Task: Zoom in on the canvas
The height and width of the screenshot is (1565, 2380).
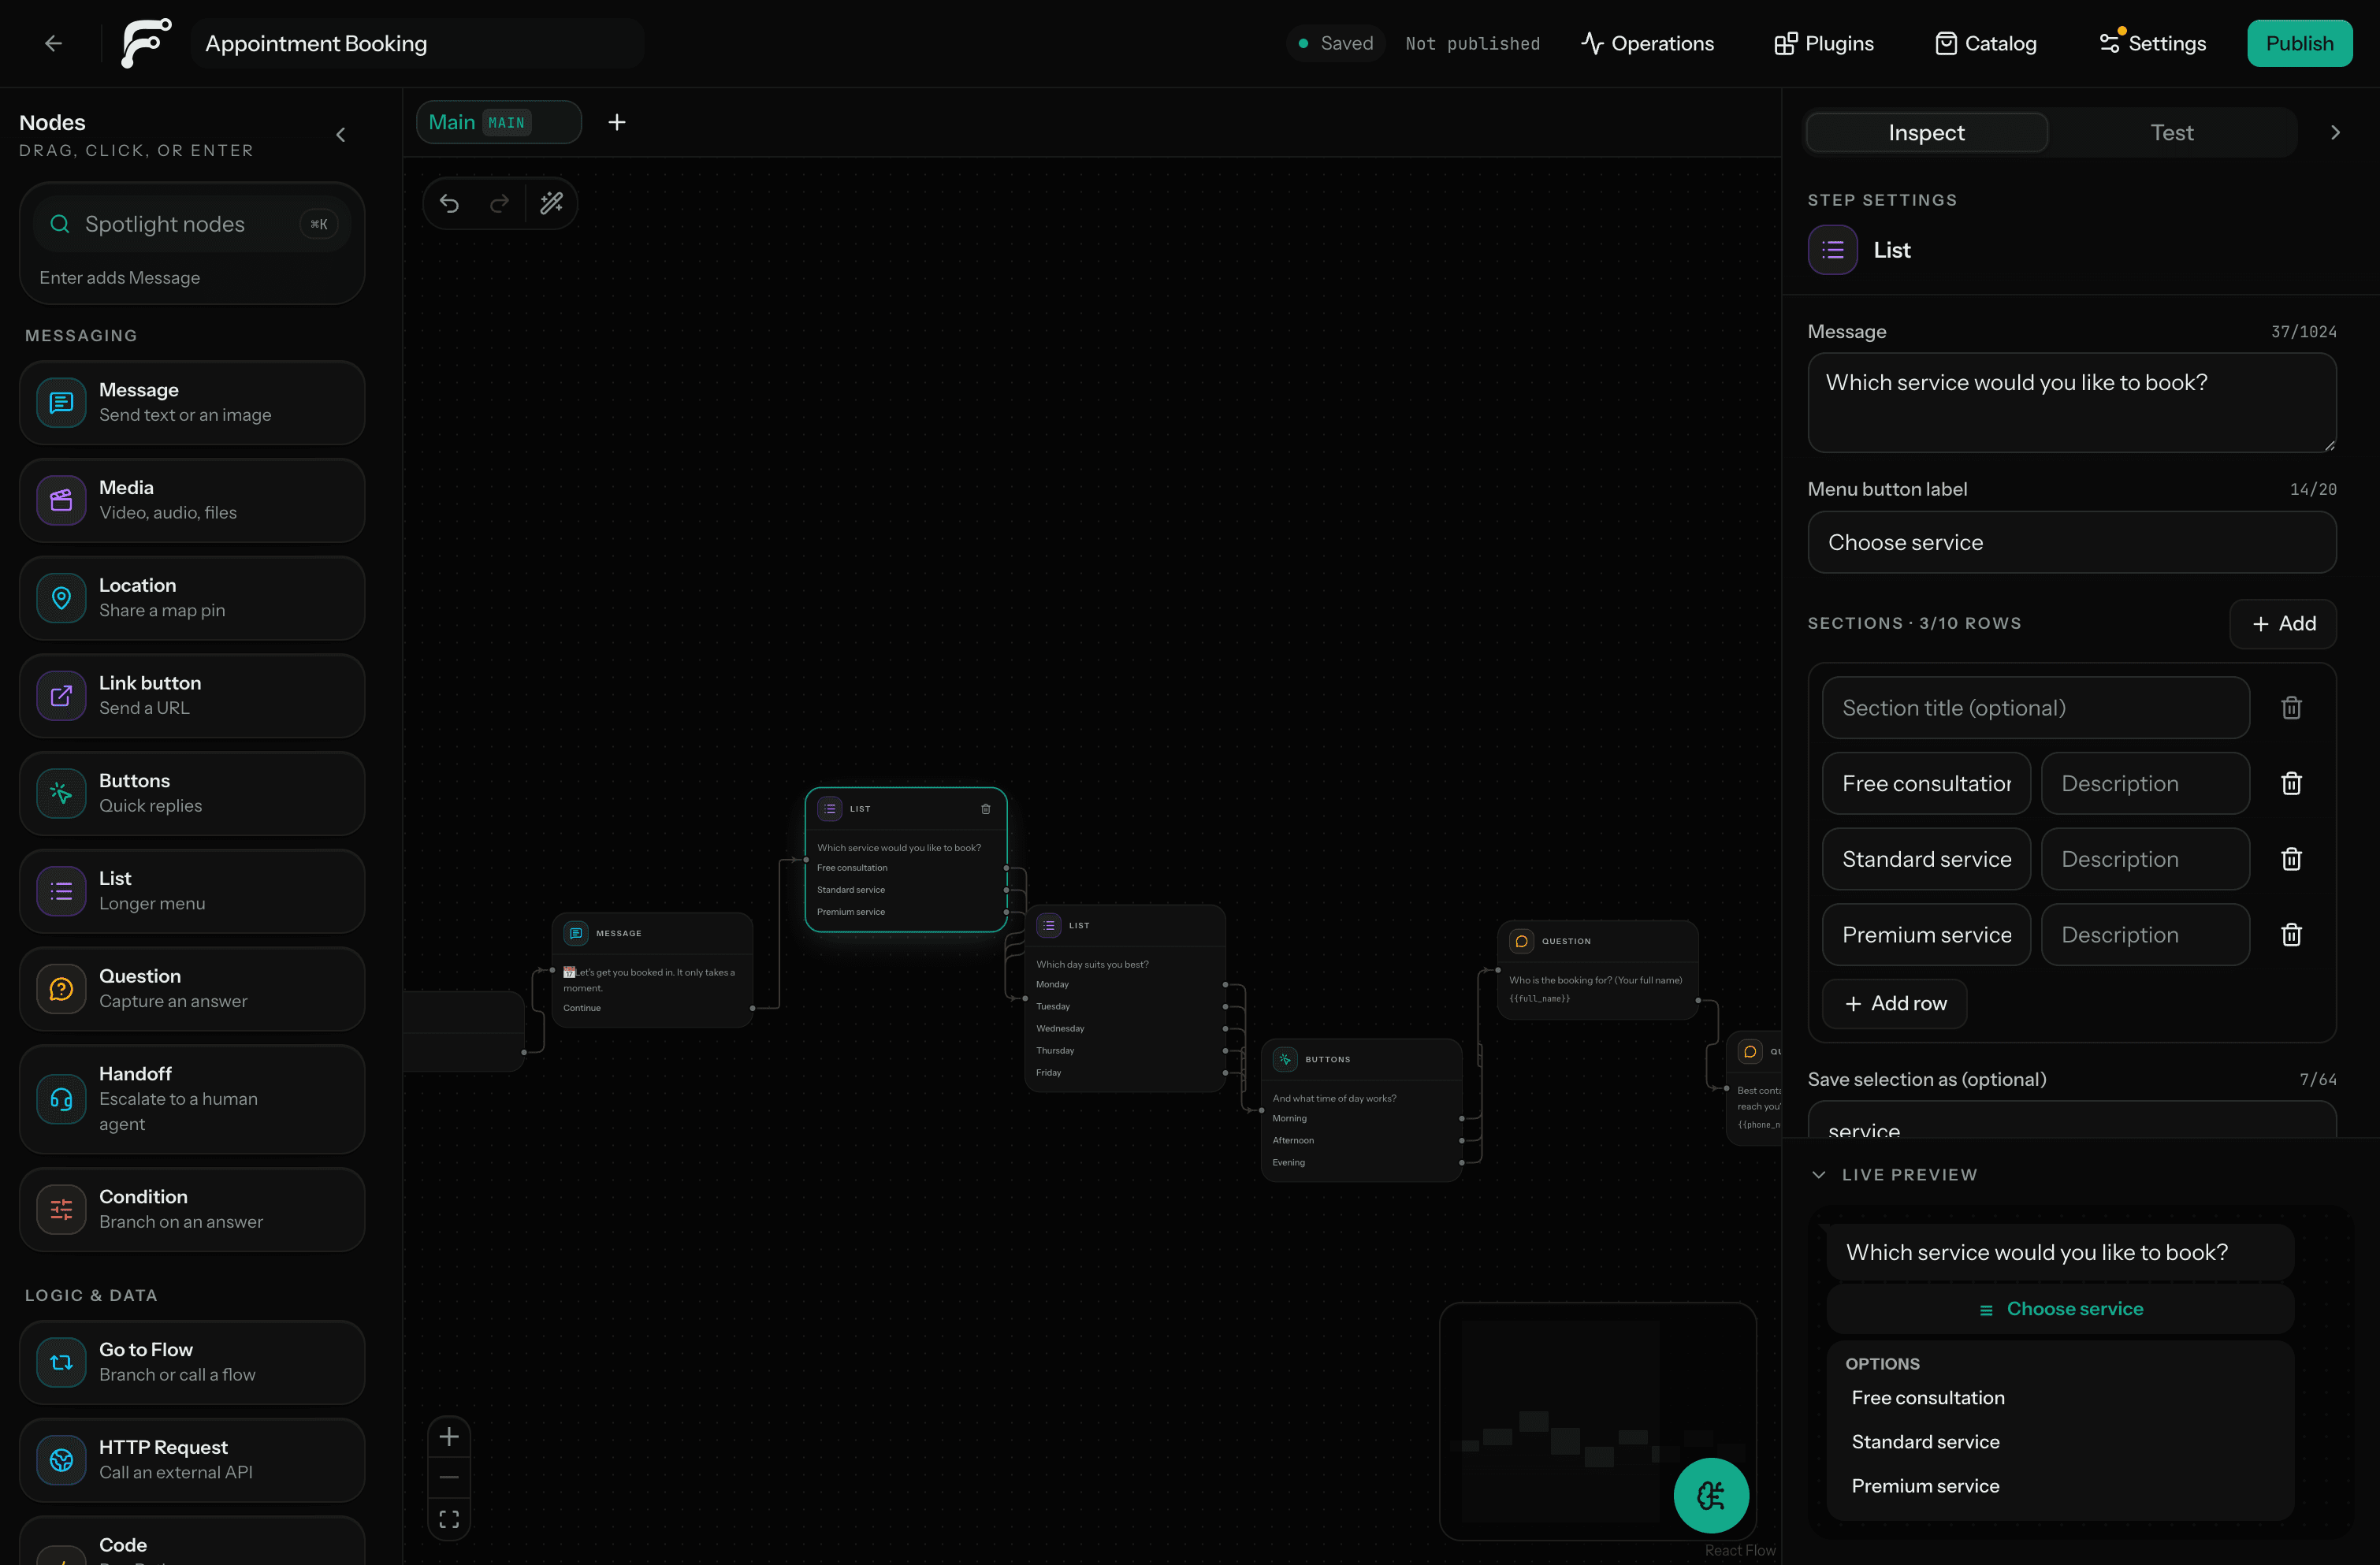Action: pos(449,1437)
